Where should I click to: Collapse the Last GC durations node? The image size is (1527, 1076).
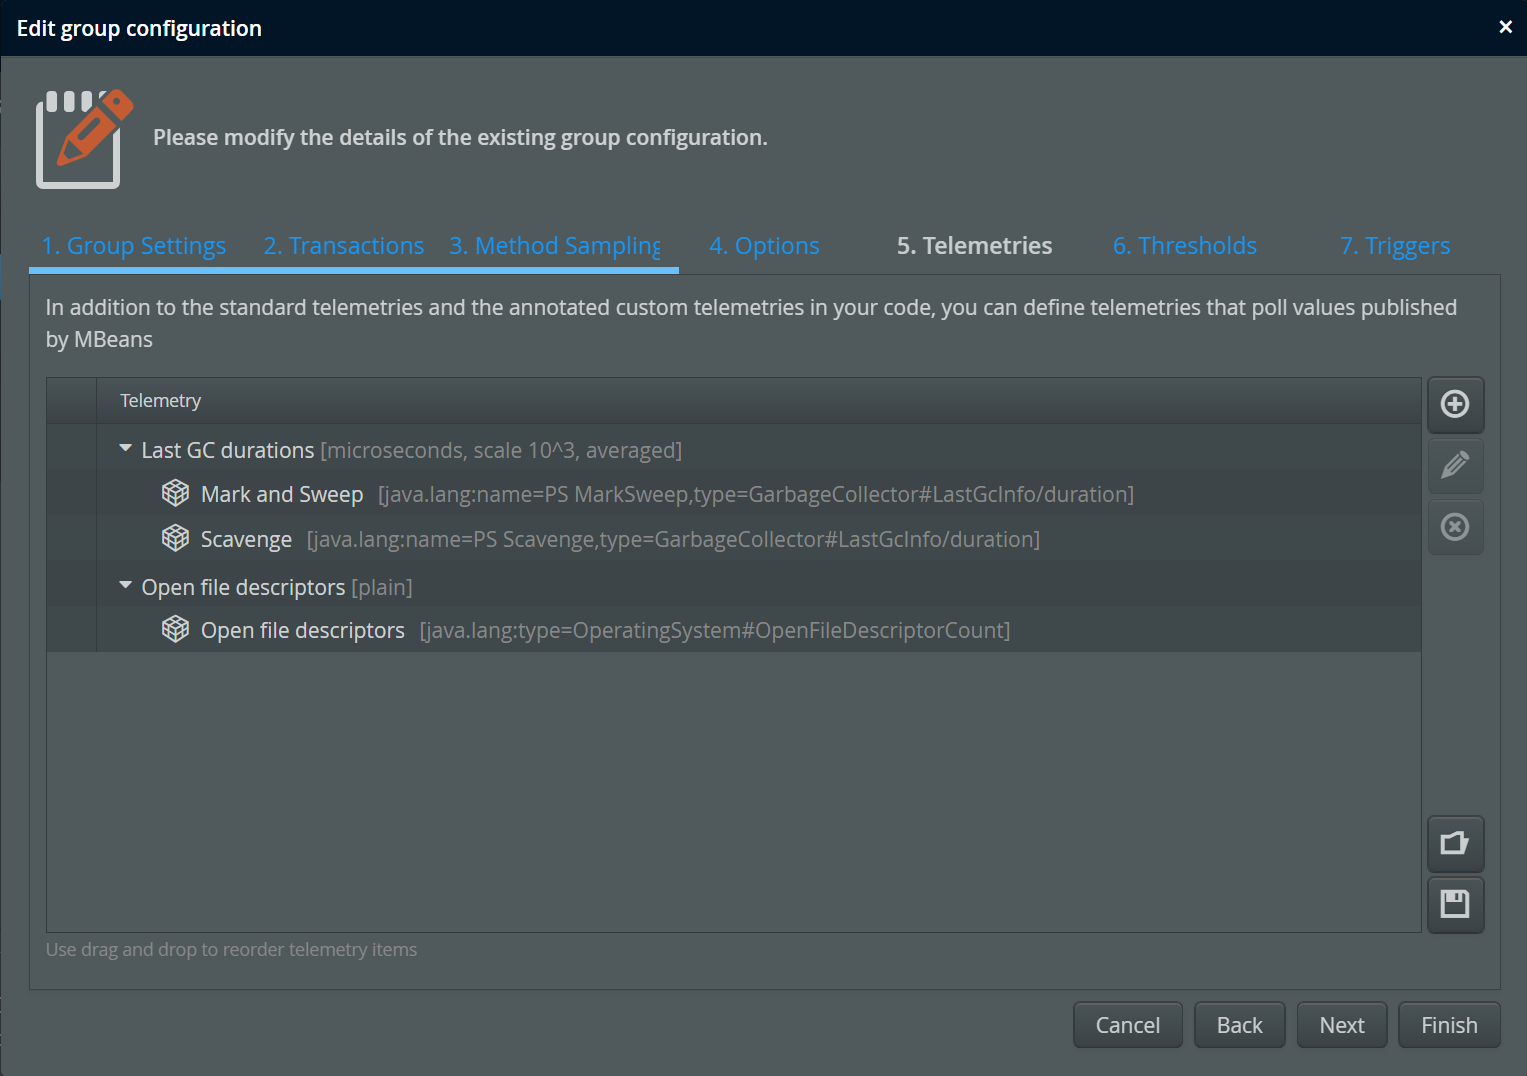125,449
